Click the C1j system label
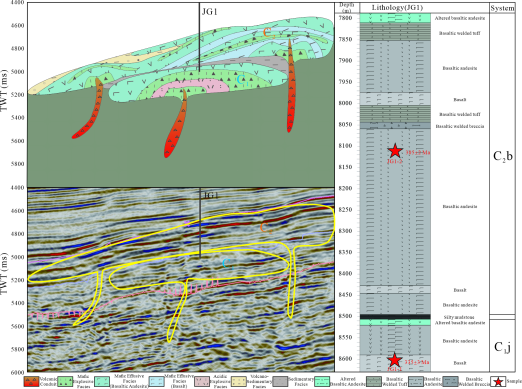 pos(502,347)
